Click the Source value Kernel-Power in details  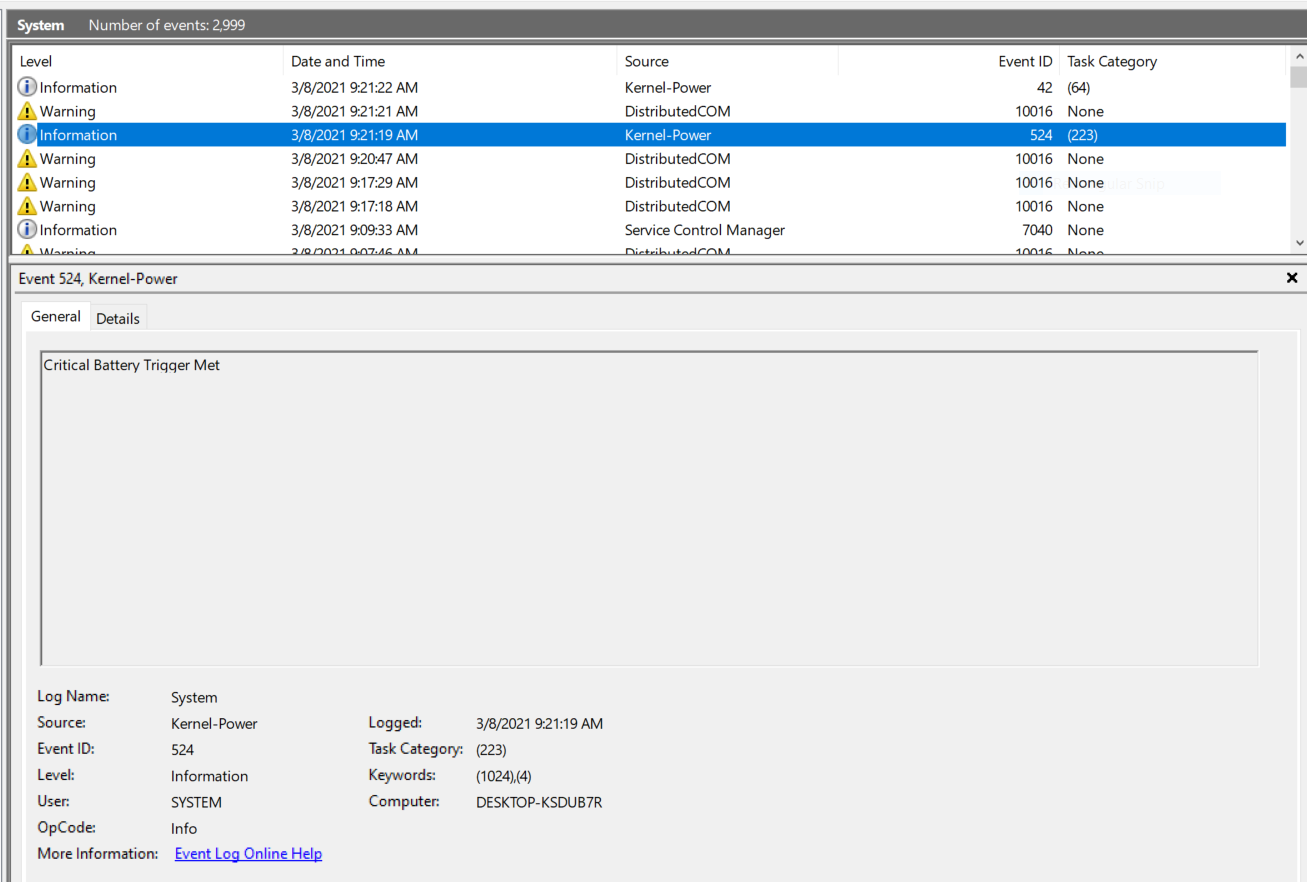coord(214,724)
